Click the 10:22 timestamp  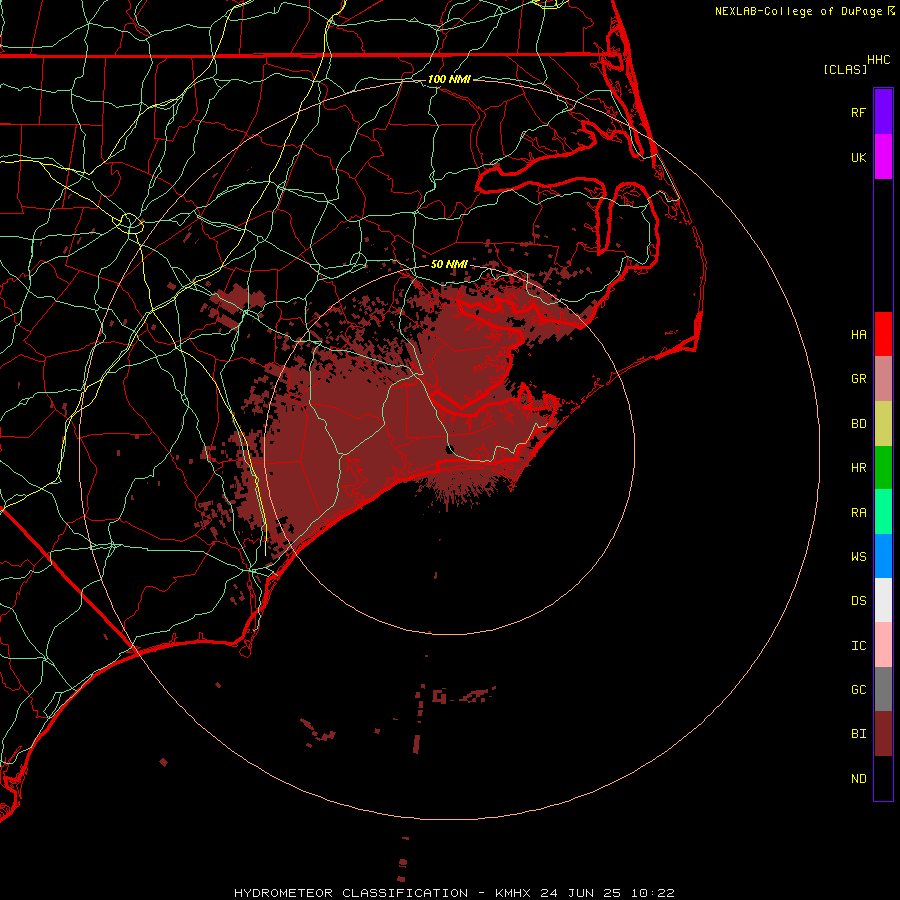point(652,893)
